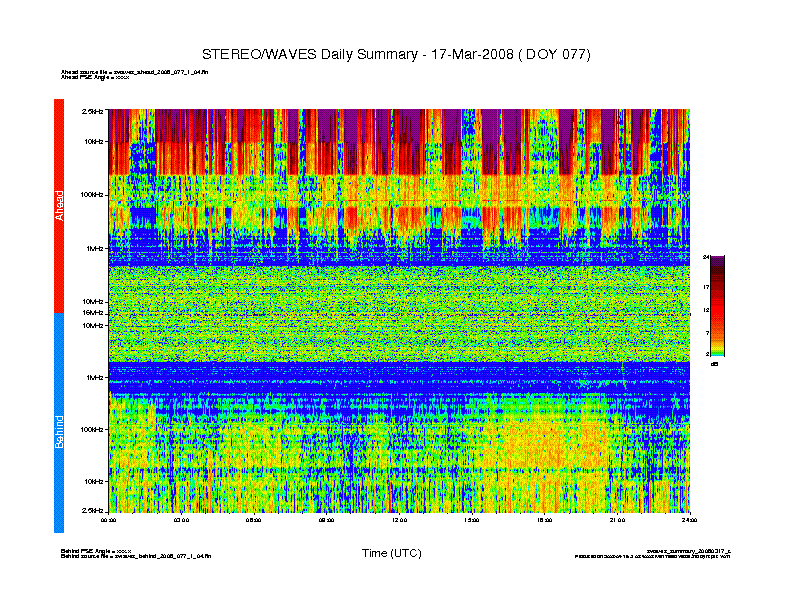Click the 03:00 time tick label
792x612 pixels.
pyautogui.click(x=181, y=520)
